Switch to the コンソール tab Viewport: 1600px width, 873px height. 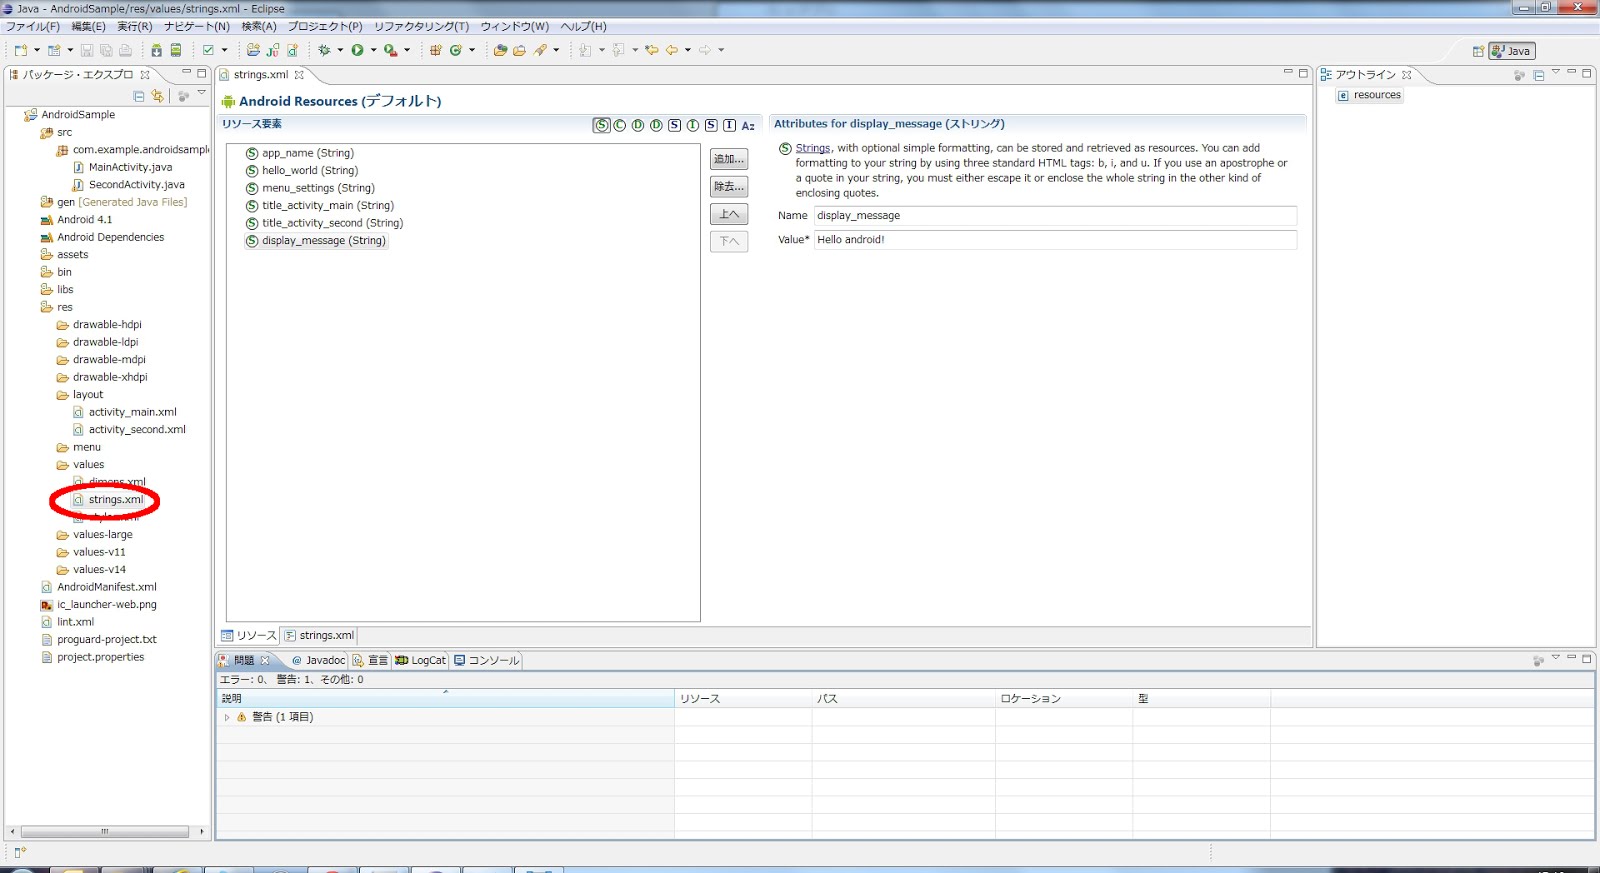click(x=486, y=660)
